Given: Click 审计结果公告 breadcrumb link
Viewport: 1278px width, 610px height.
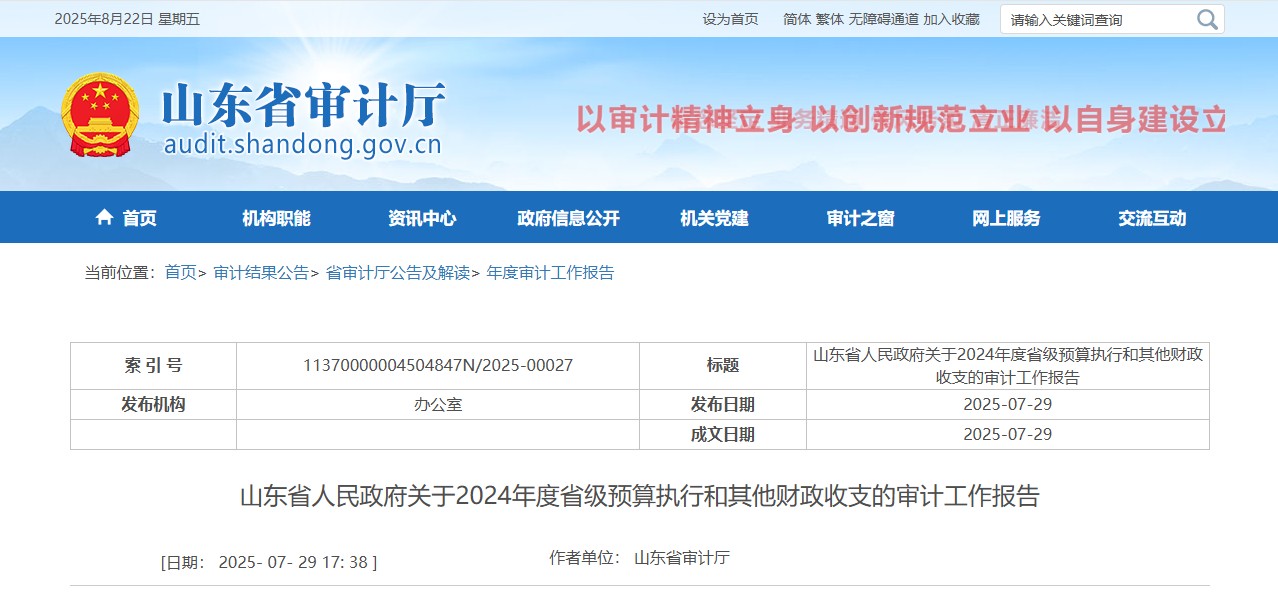Looking at the screenshot, I should pyautogui.click(x=261, y=273).
